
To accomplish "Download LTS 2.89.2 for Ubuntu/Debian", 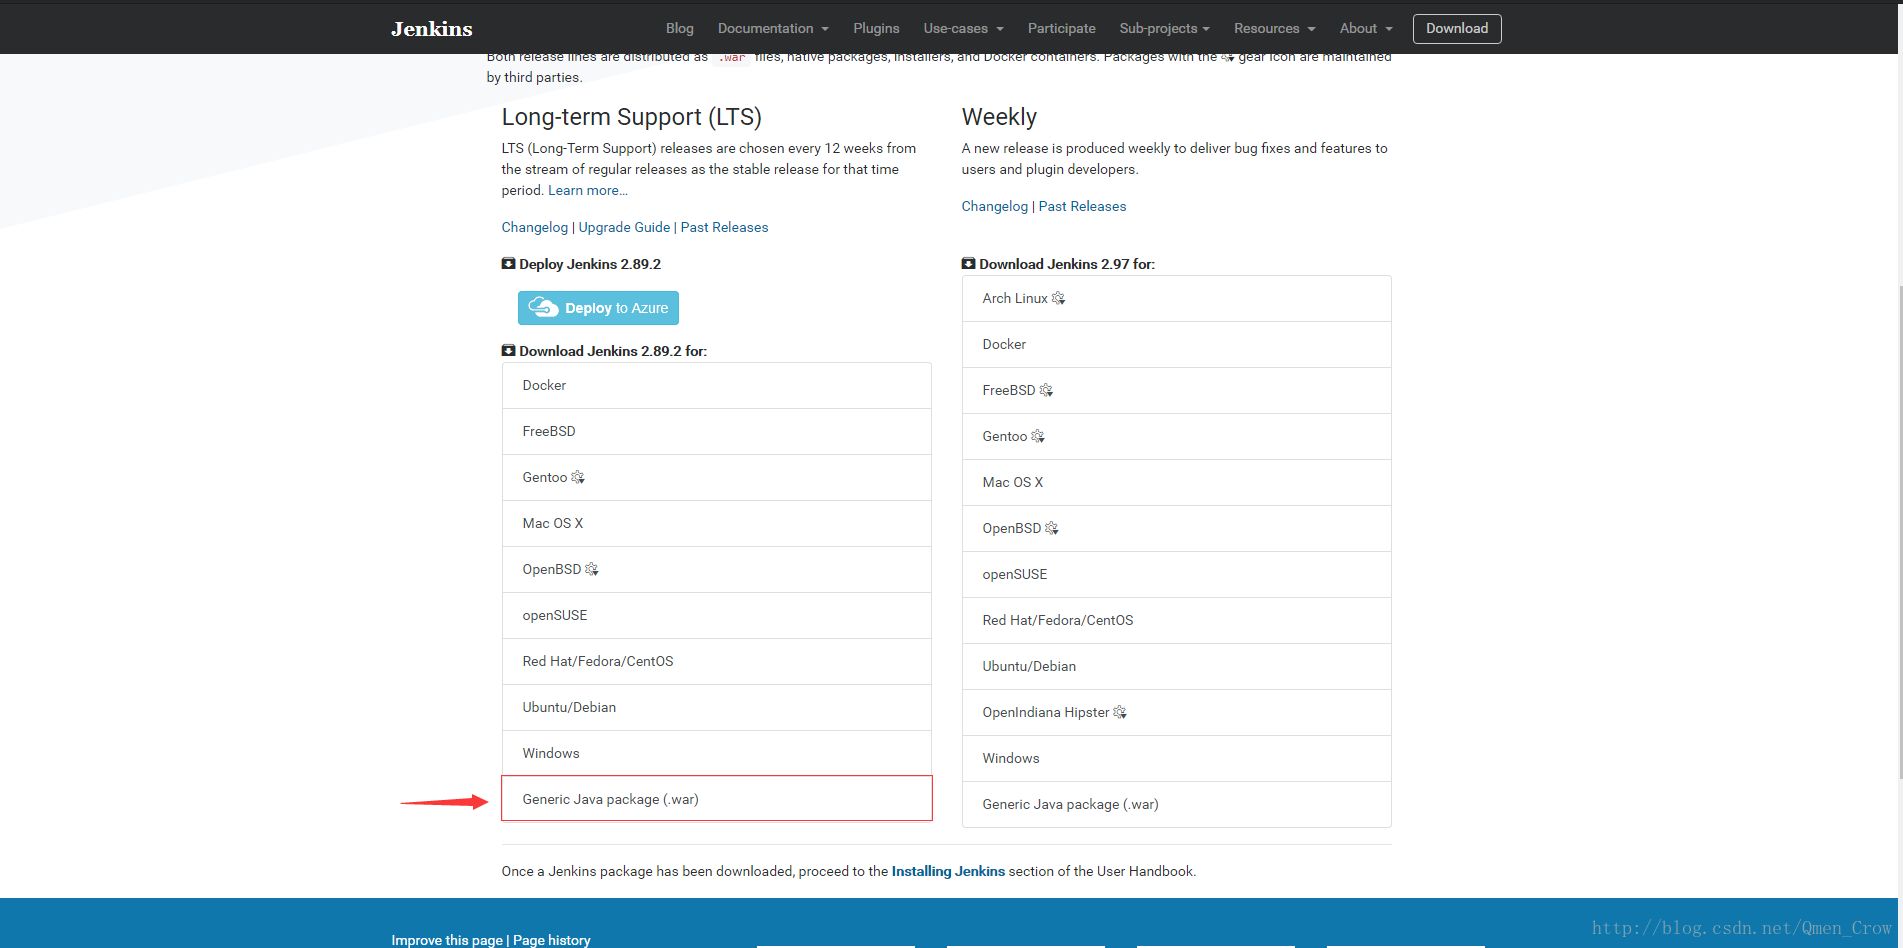I will pos(716,707).
